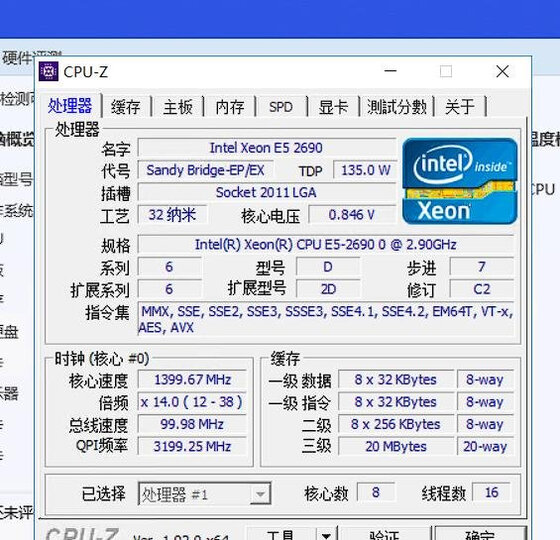Click the 扩展系列 value 6
The width and height of the screenshot is (560, 540).
click(x=169, y=289)
